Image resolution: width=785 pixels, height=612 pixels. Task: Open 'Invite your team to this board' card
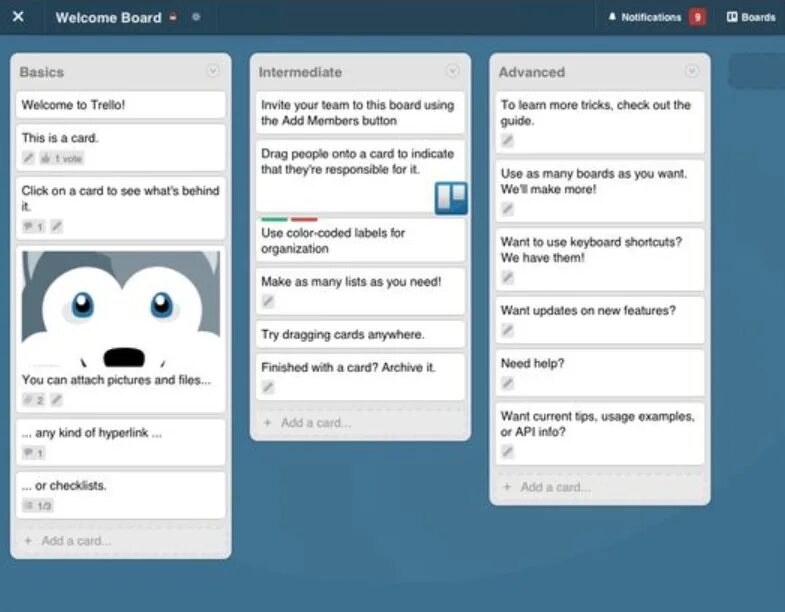click(x=360, y=113)
